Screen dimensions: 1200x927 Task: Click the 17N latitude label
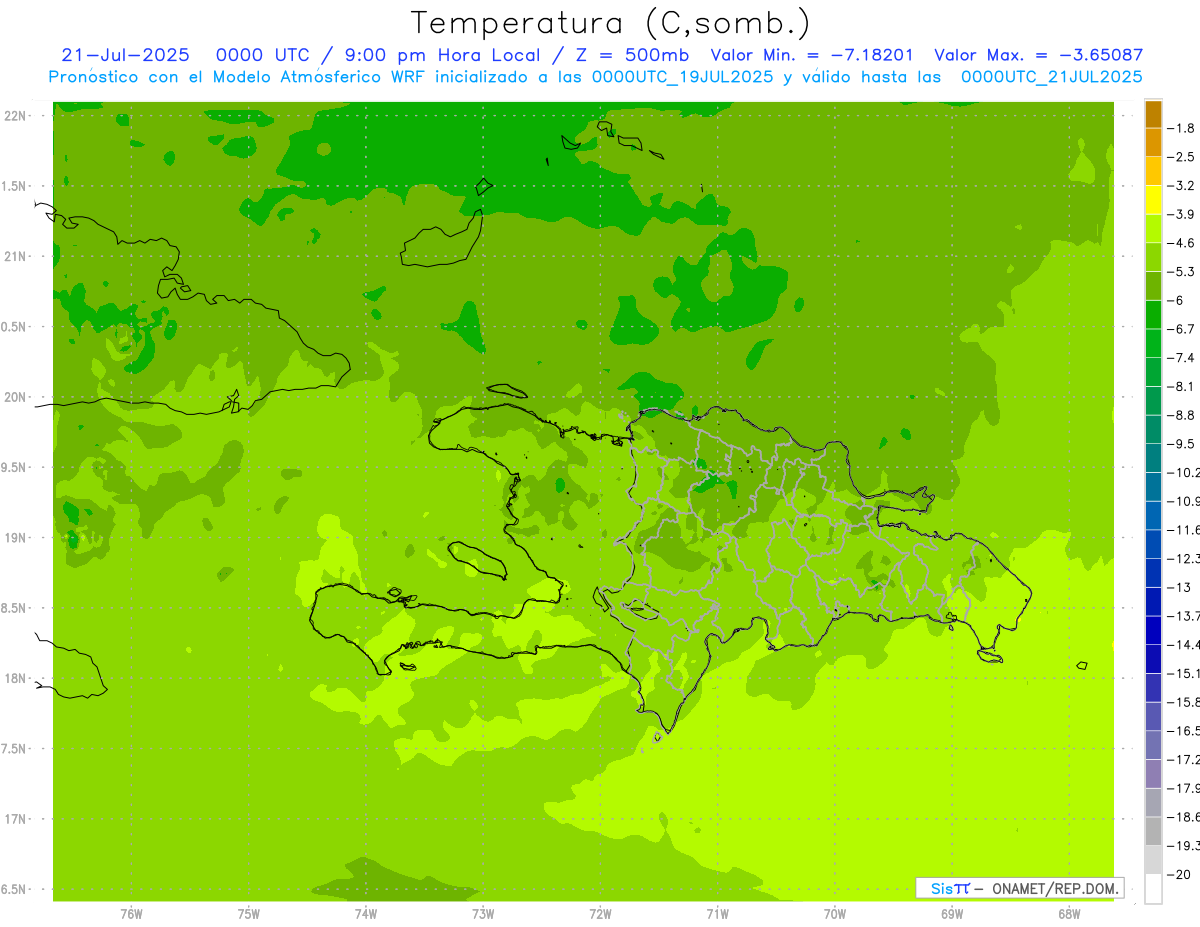(15, 819)
